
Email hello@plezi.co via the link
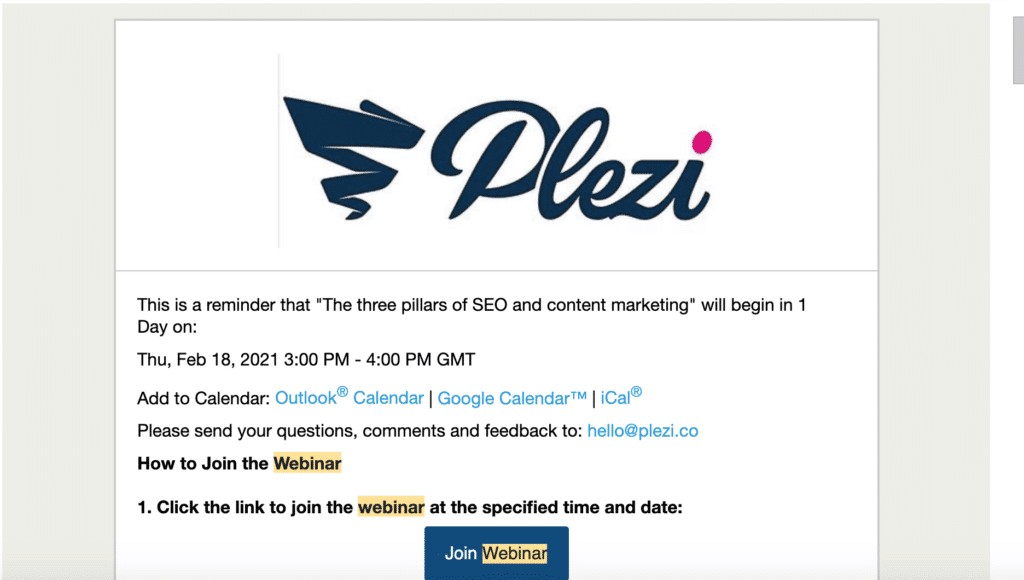(643, 431)
